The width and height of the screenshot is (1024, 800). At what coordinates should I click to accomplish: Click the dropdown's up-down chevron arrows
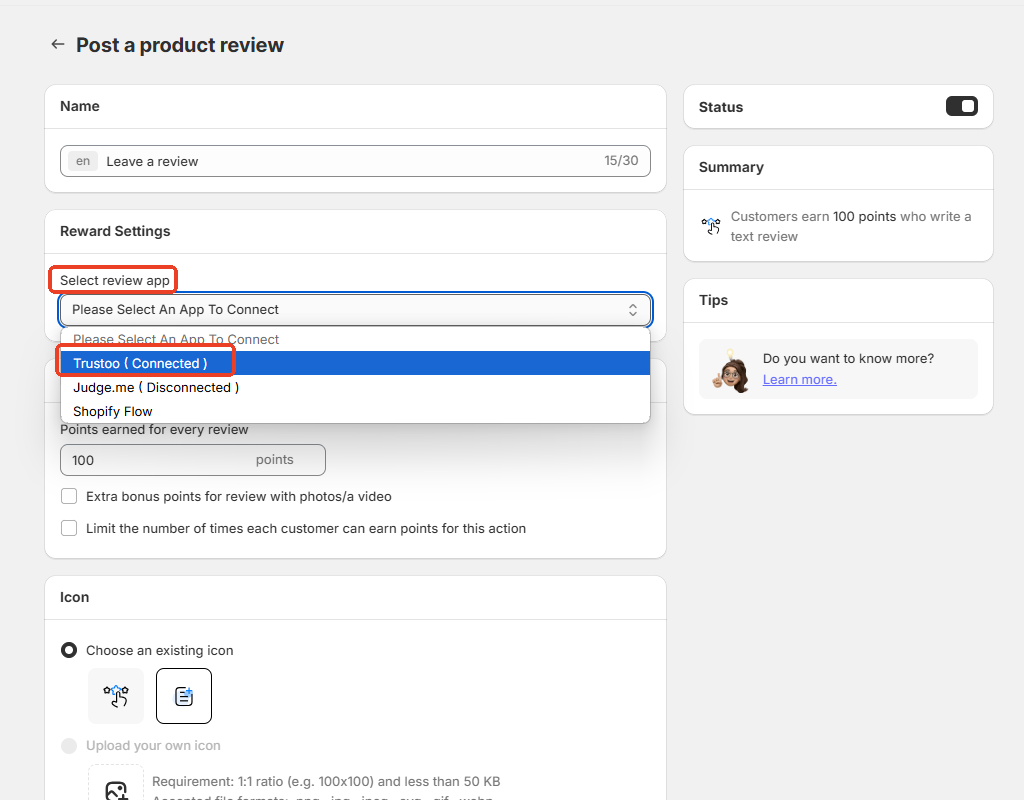coord(632,310)
